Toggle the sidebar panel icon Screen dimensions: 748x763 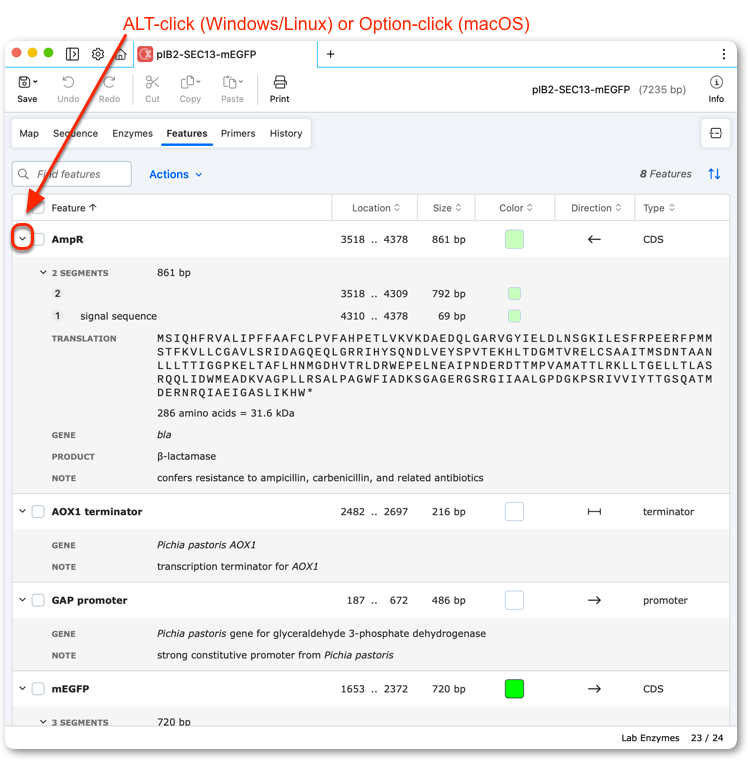pos(72,54)
